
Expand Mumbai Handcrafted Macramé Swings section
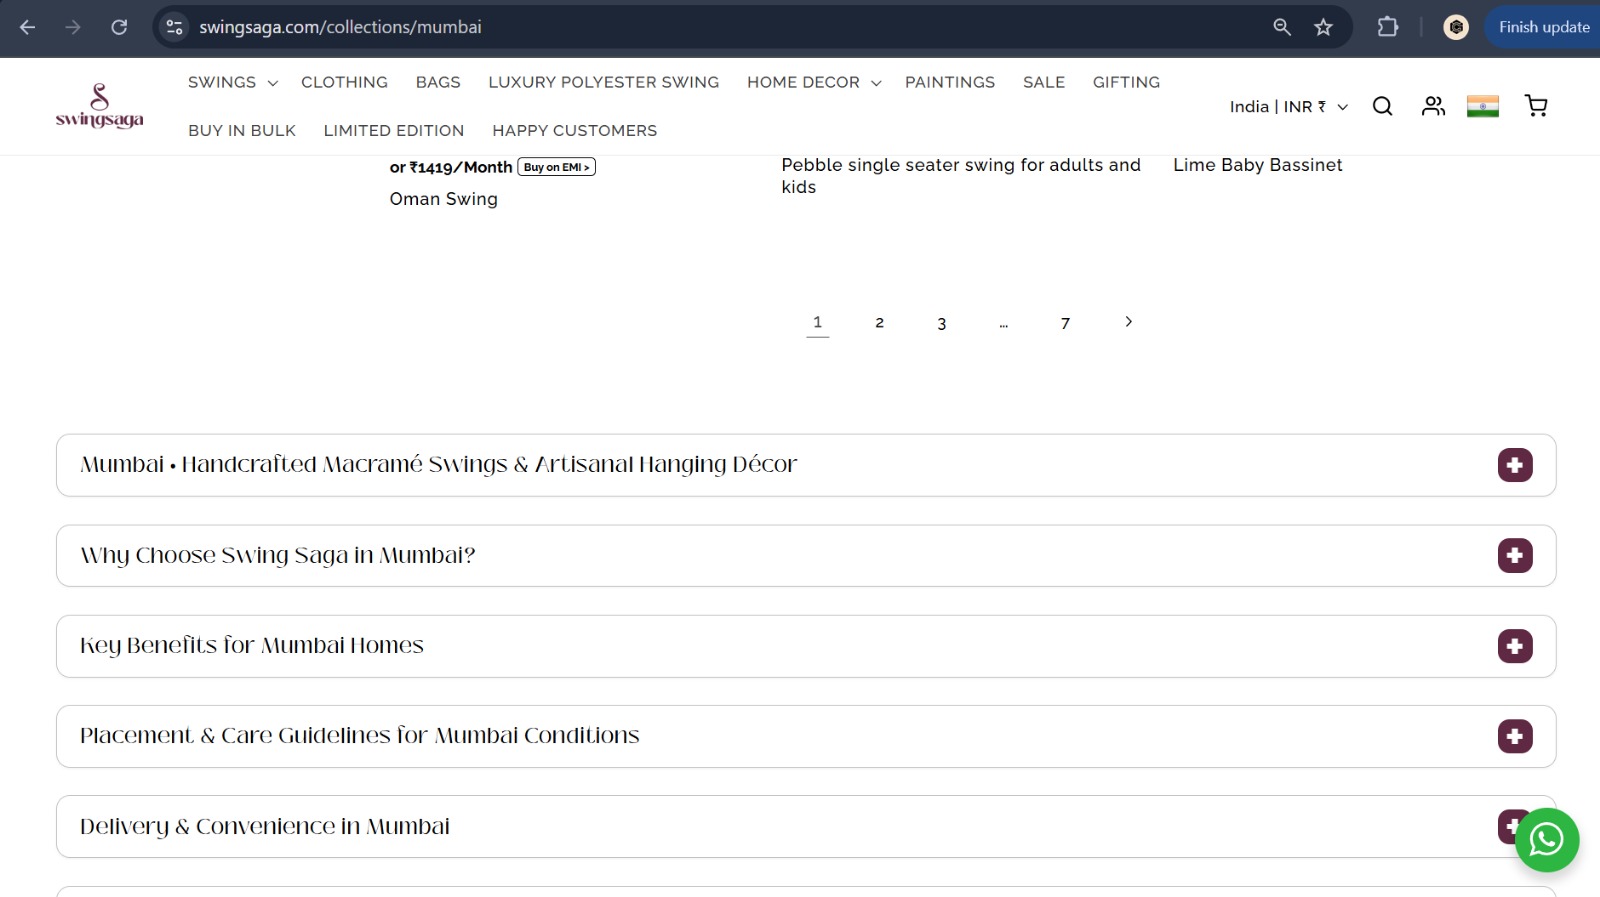pos(806,465)
